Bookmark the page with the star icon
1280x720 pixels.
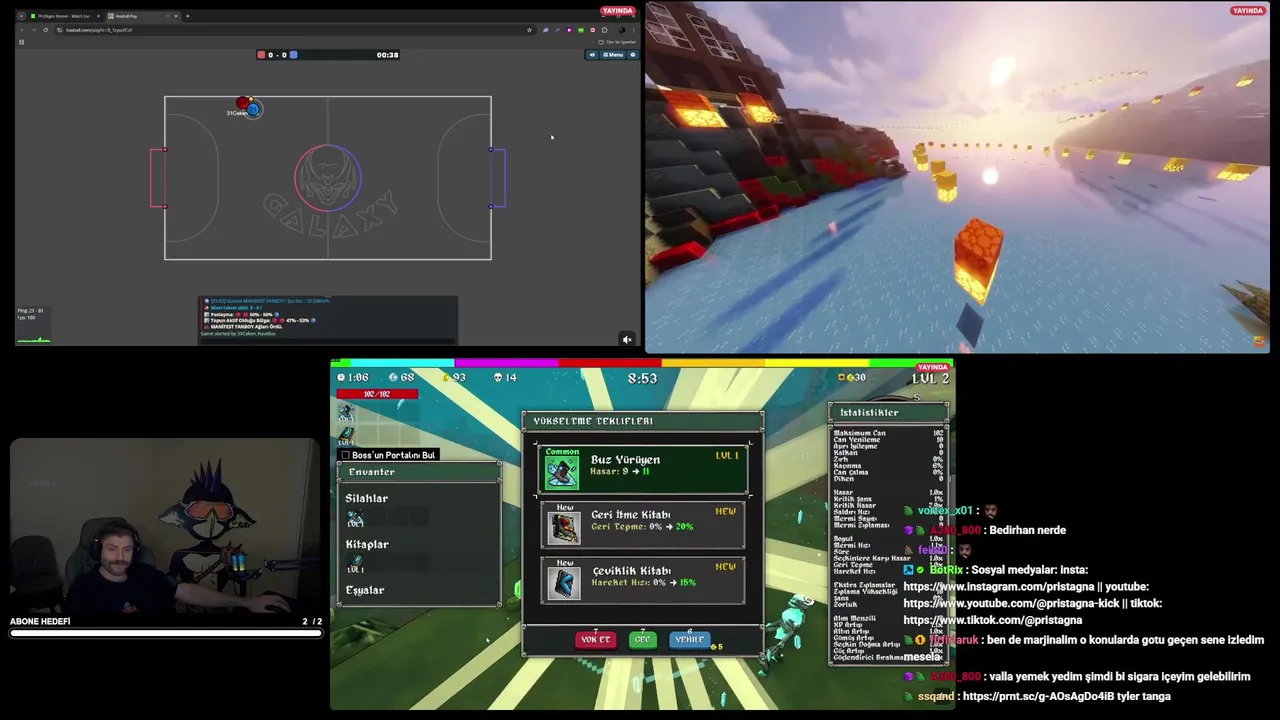(529, 30)
